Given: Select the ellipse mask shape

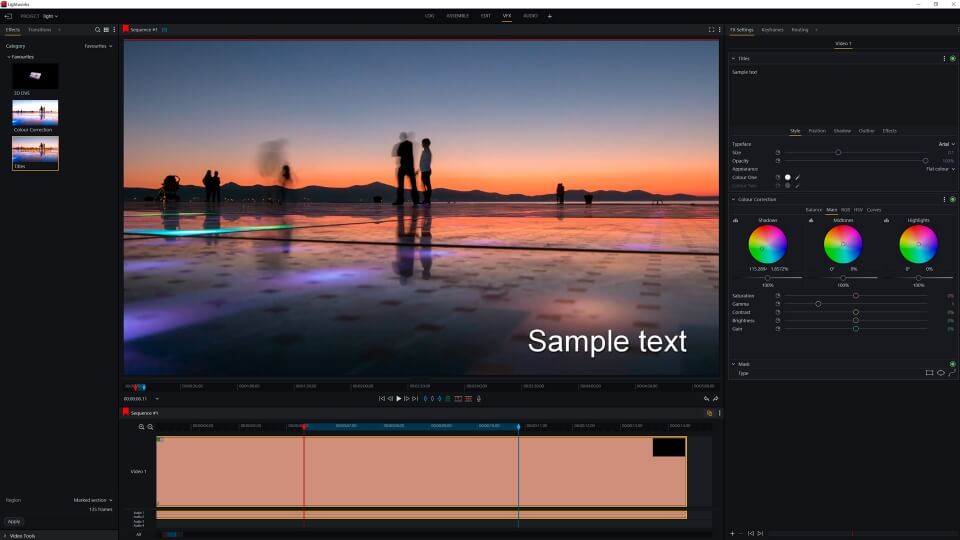Looking at the screenshot, I should pyautogui.click(x=941, y=373).
